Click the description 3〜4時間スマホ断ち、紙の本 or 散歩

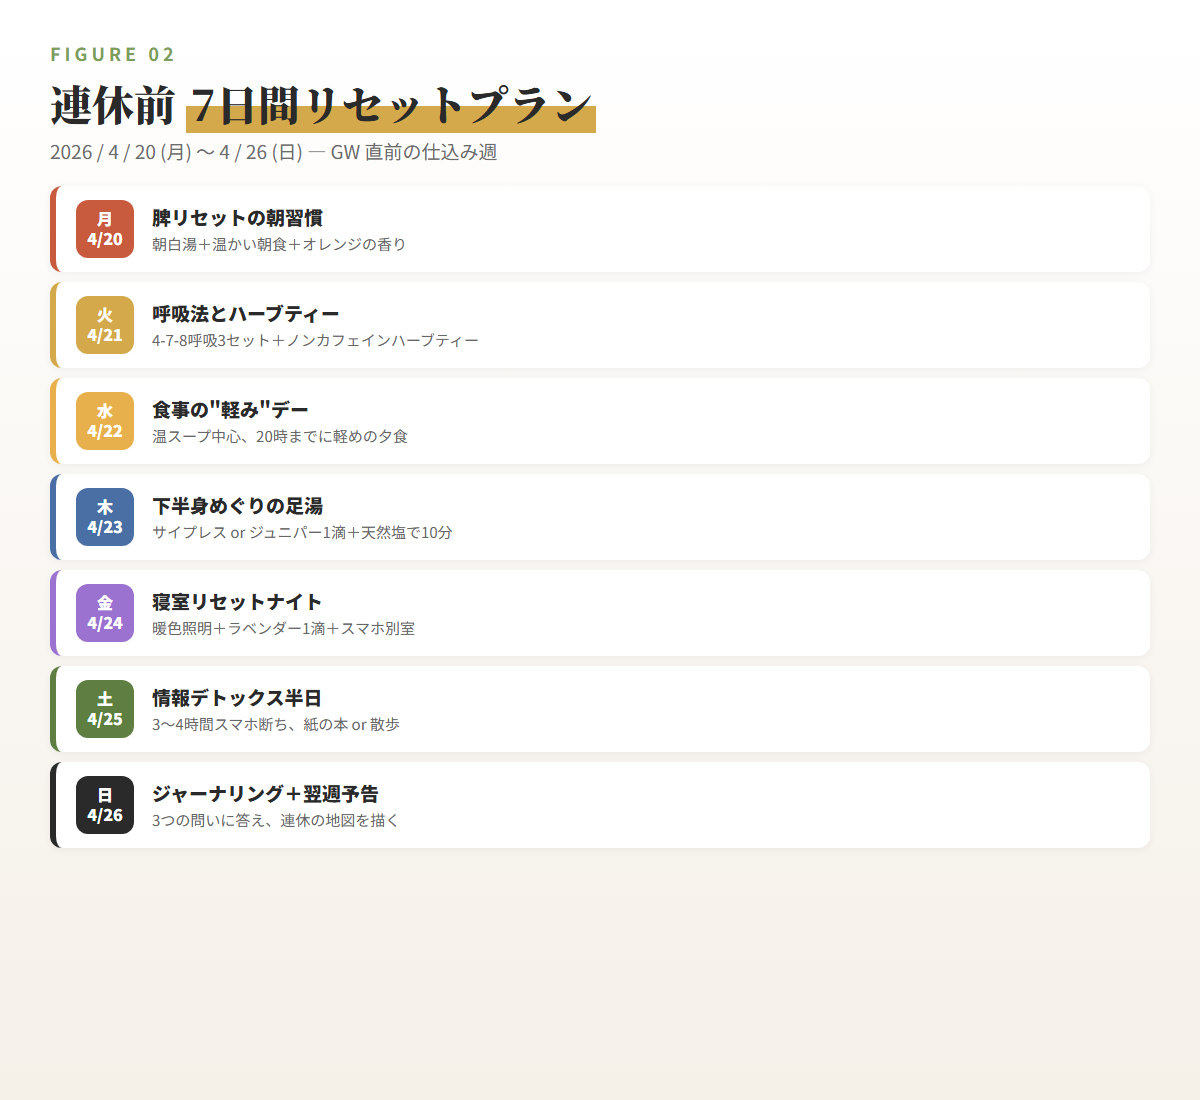(276, 724)
